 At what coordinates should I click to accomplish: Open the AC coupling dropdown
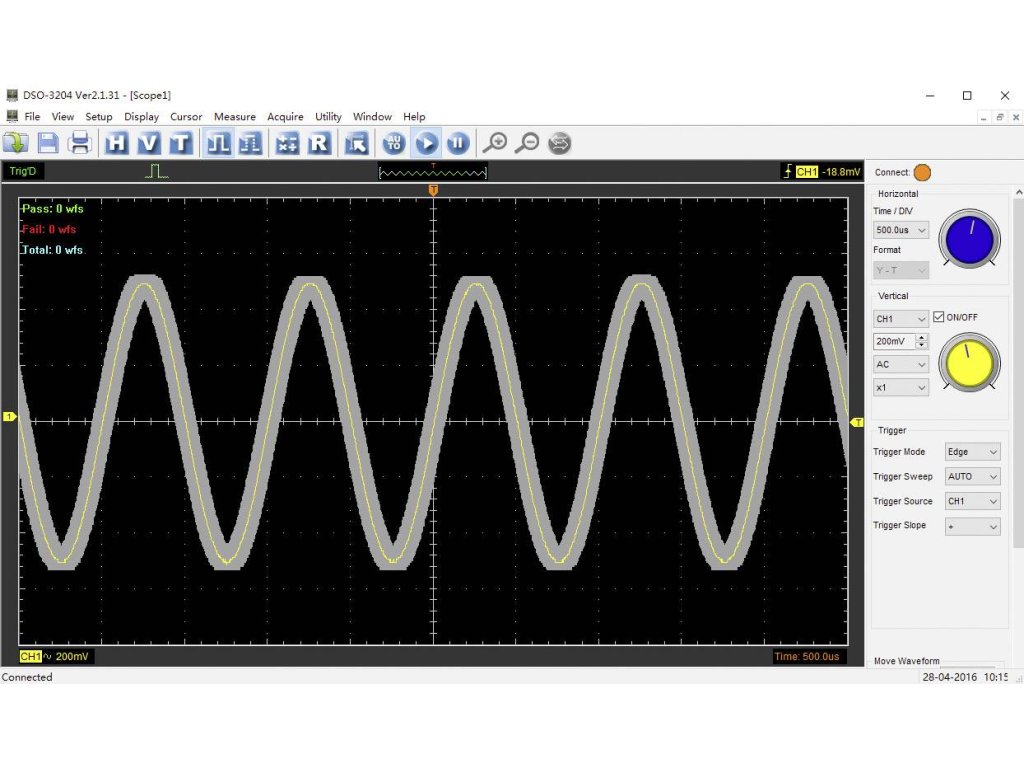901,364
